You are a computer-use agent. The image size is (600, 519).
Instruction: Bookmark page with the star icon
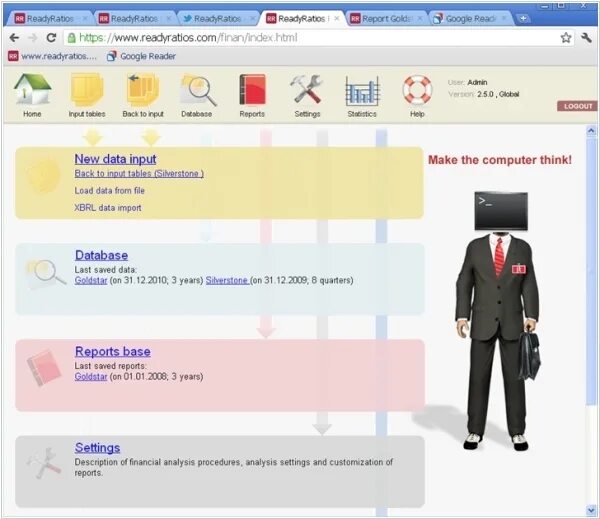pos(566,38)
